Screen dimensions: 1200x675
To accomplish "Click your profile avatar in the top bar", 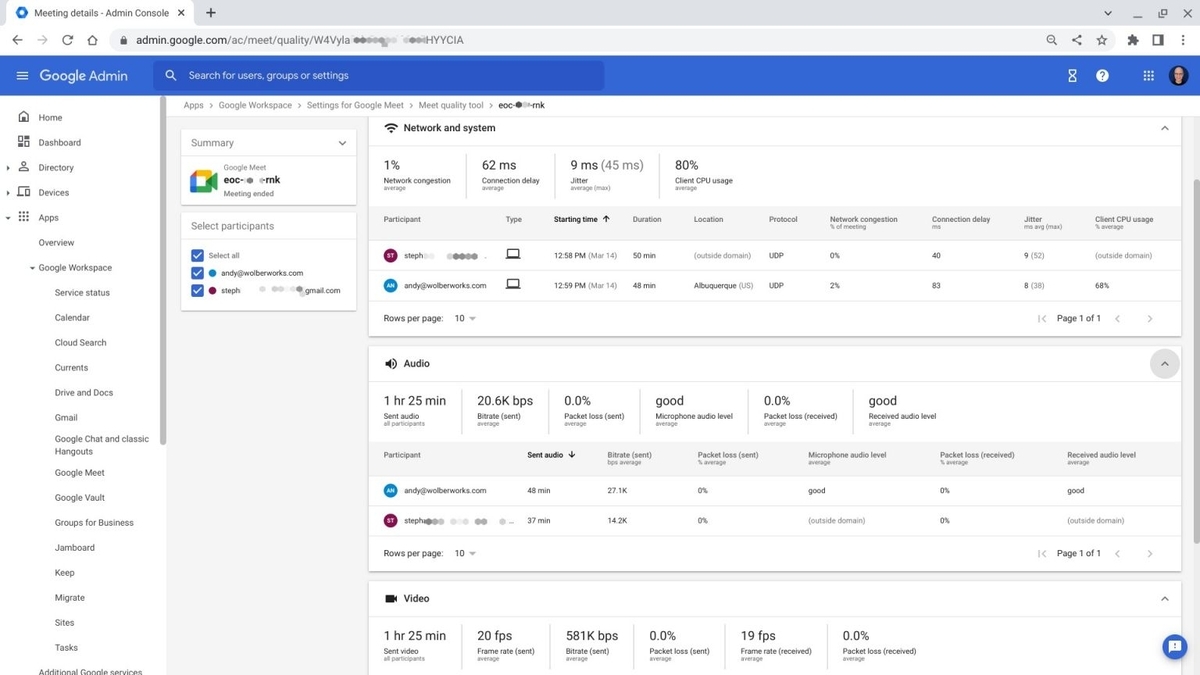I will (1177, 75).
